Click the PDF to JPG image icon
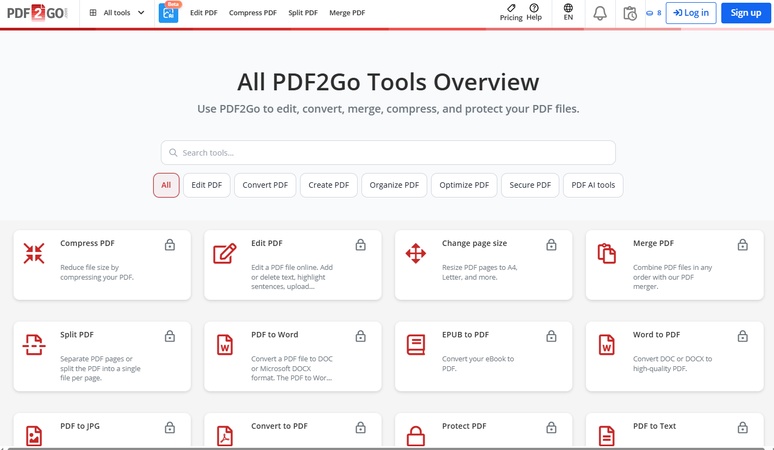The image size is (774, 450). click(x=34, y=436)
